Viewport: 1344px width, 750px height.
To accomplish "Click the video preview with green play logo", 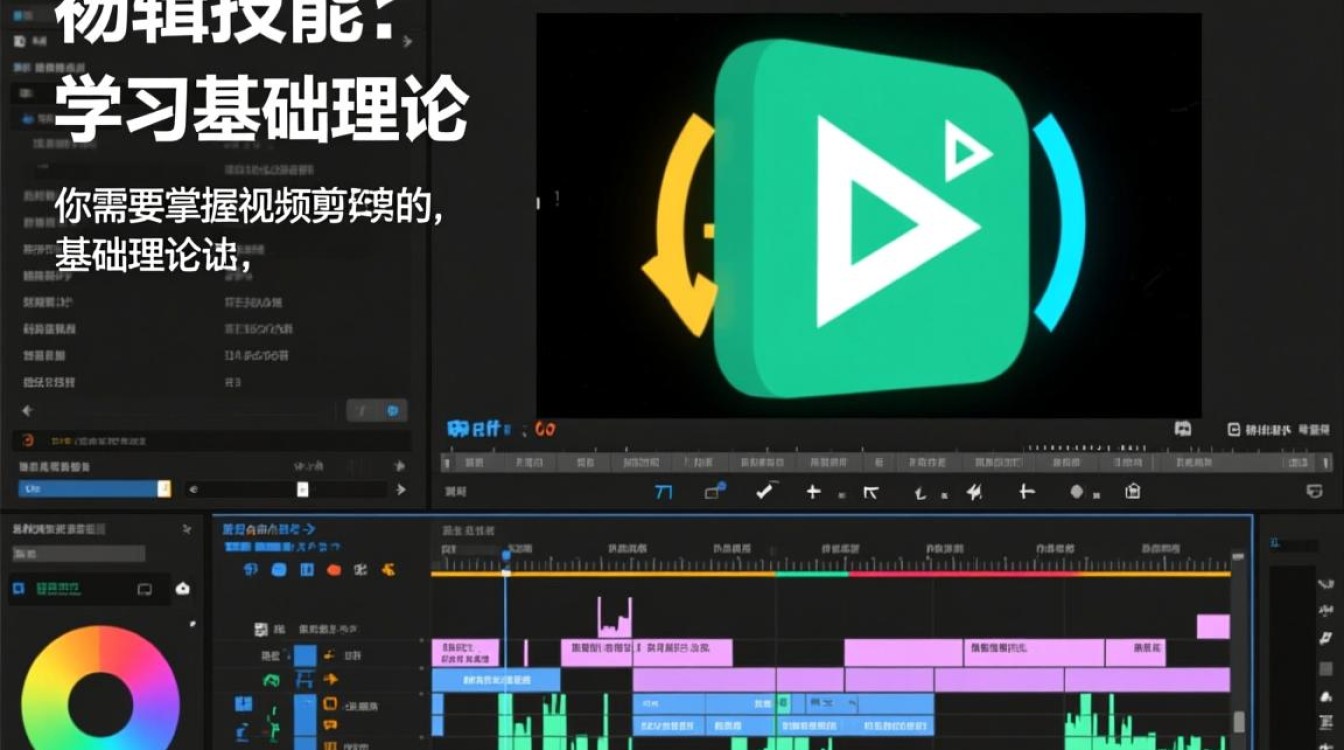I will pos(869,215).
